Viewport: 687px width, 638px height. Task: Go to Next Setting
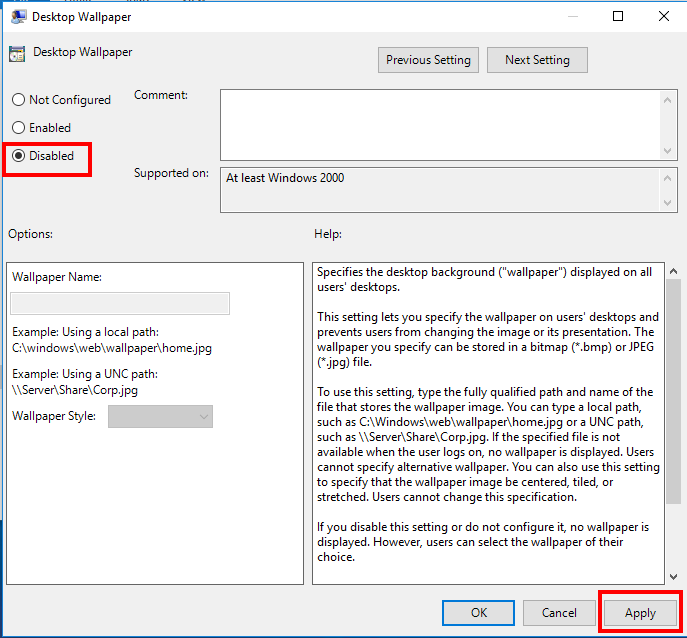tap(537, 60)
